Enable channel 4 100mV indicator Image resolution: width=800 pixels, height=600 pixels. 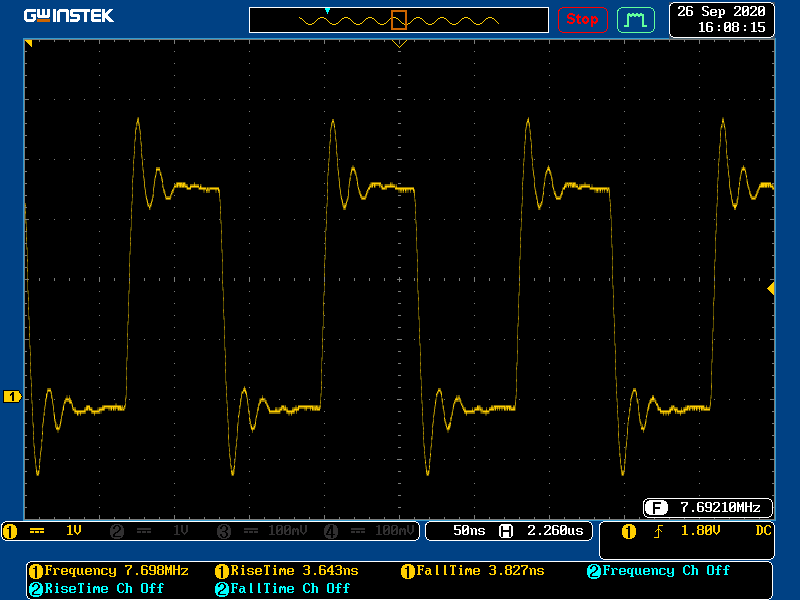tap(368, 531)
